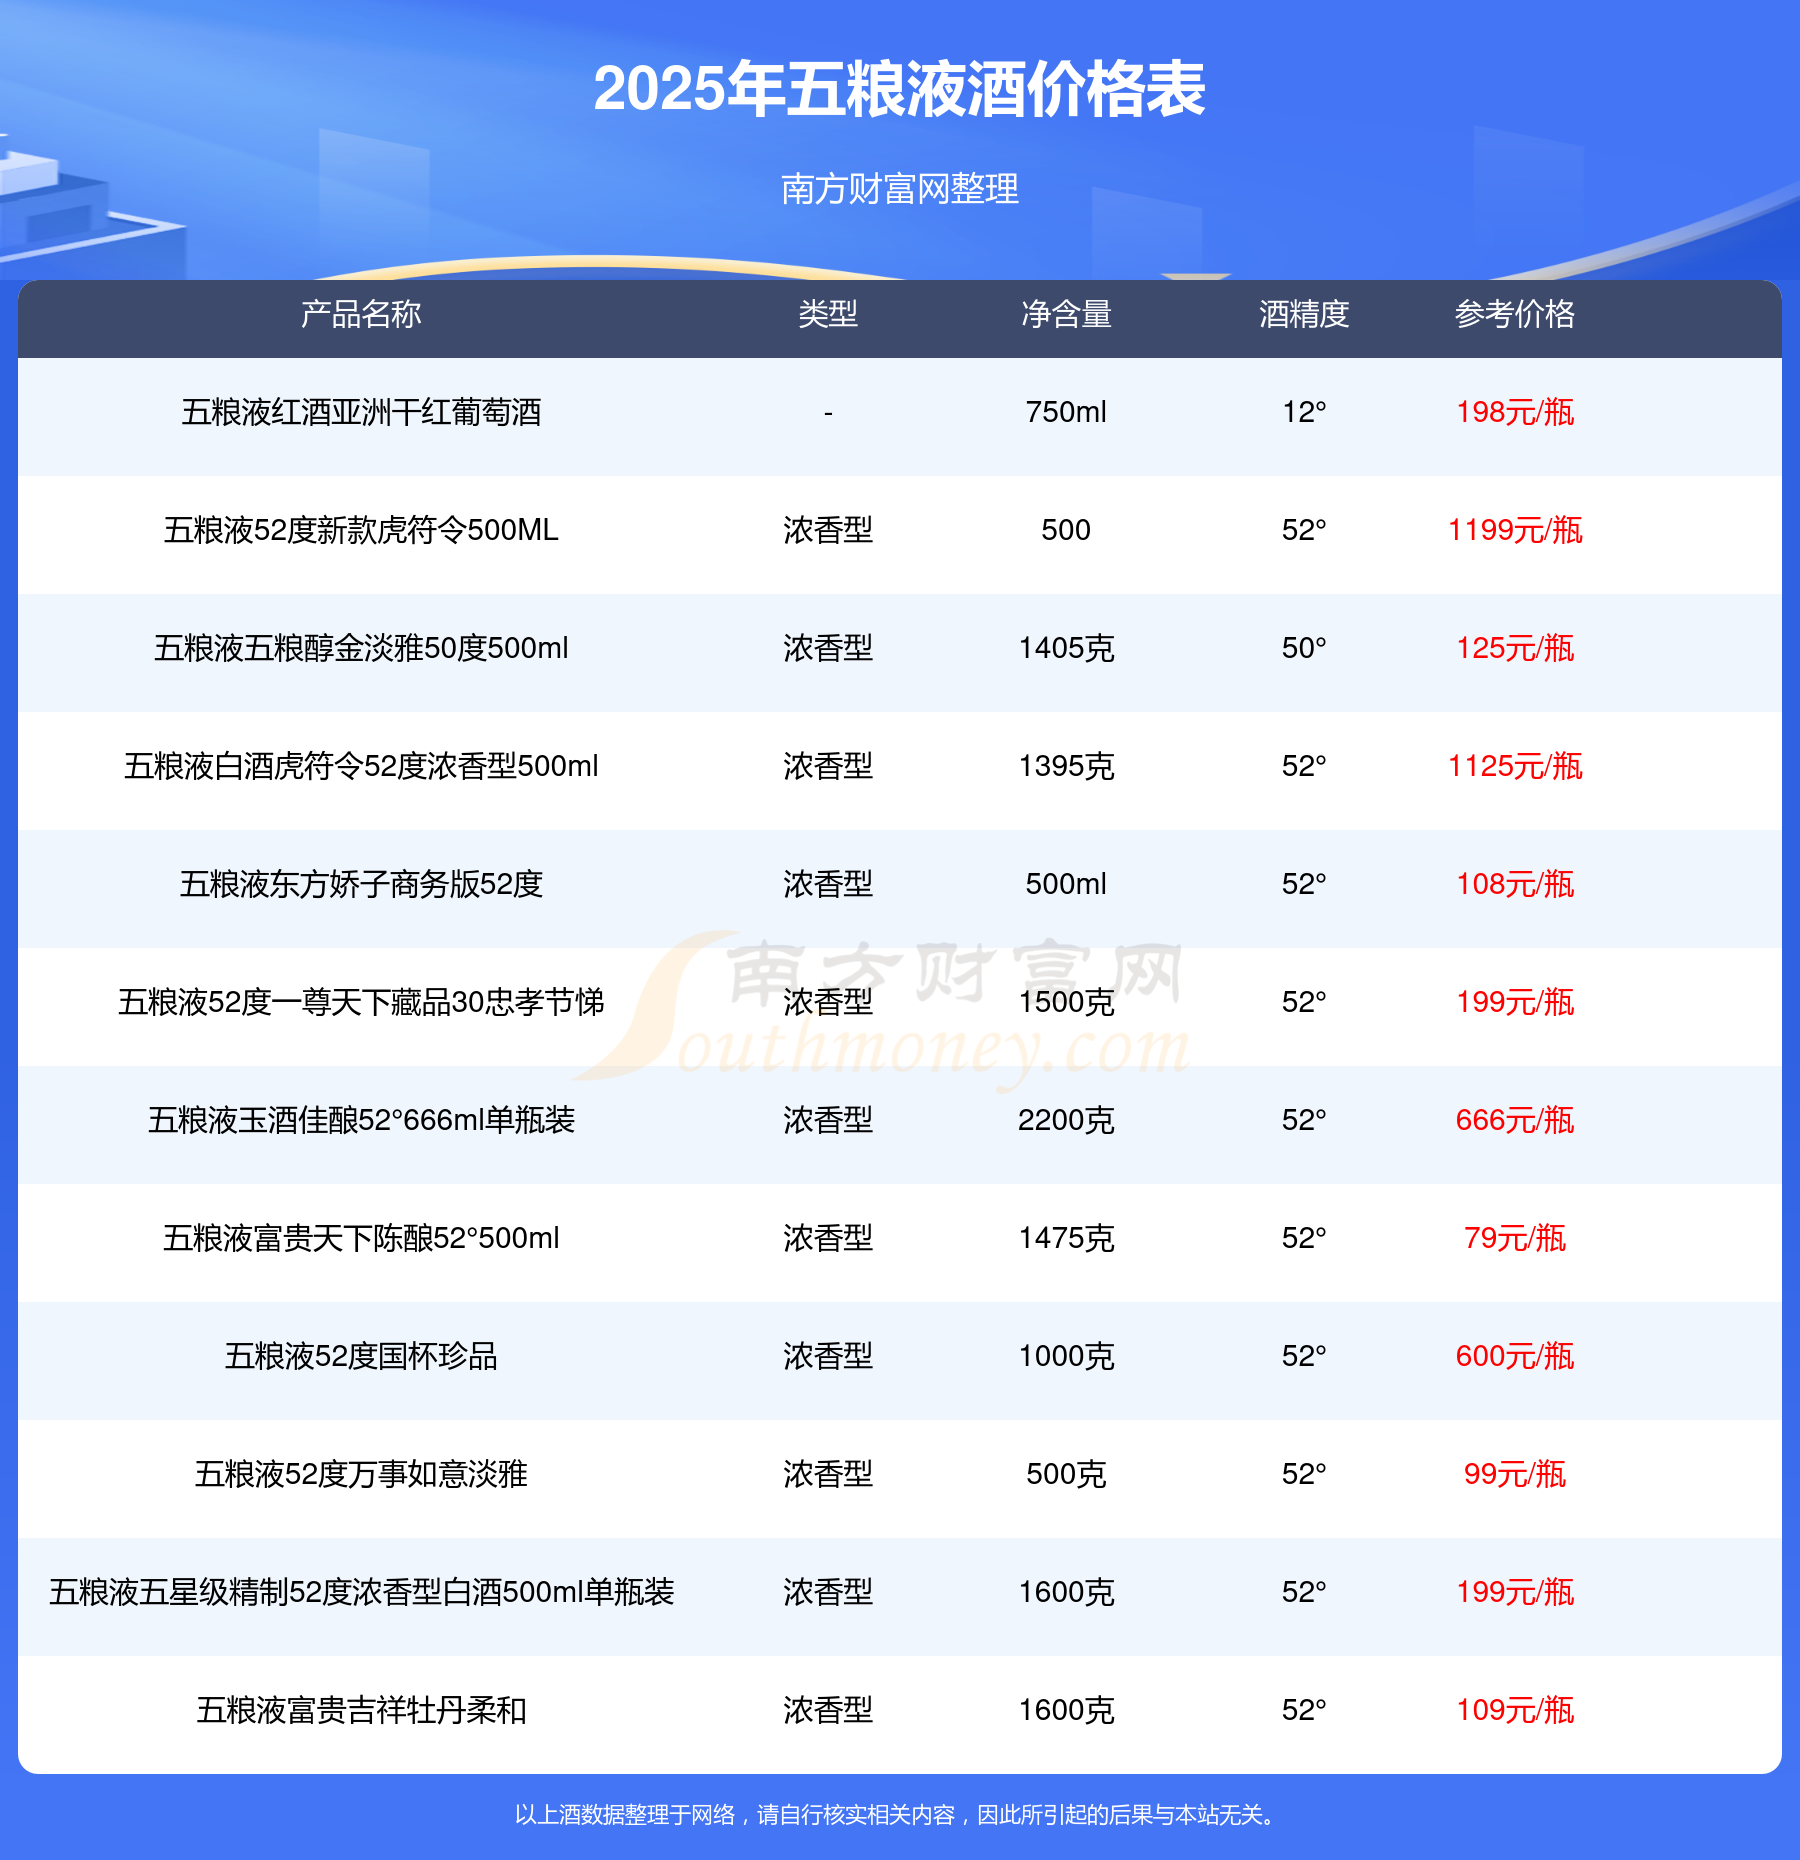This screenshot has width=1800, height=1860.
Task: Click the alcohol value 50°
Action: tap(1304, 648)
